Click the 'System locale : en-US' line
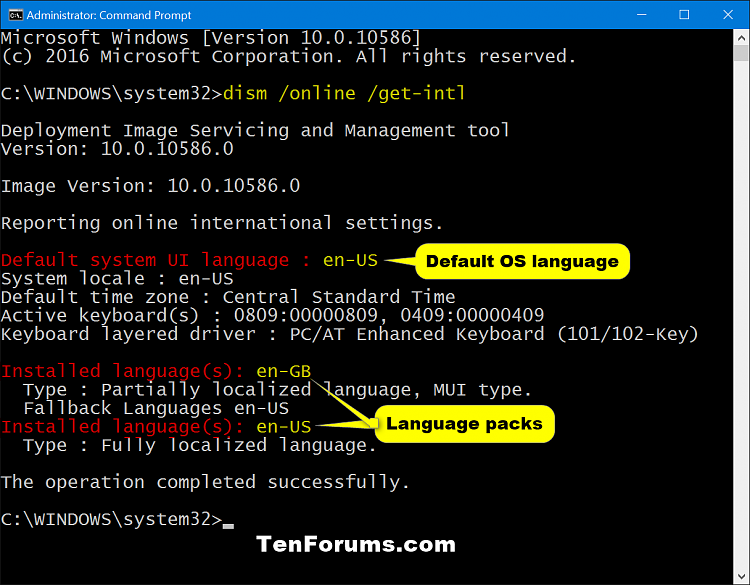 click(117, 279)
